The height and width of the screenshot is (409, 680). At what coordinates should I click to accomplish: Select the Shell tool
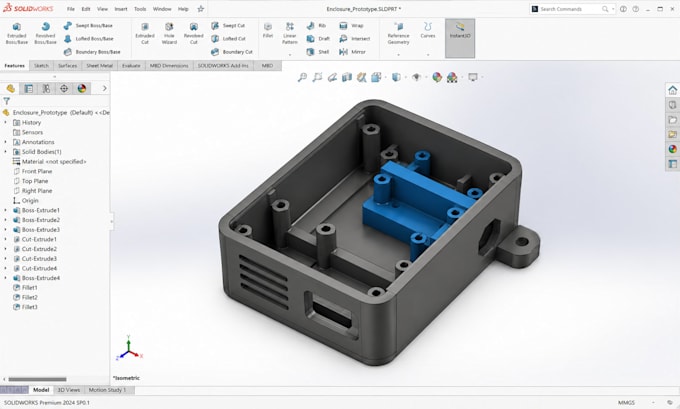(317, 52)
